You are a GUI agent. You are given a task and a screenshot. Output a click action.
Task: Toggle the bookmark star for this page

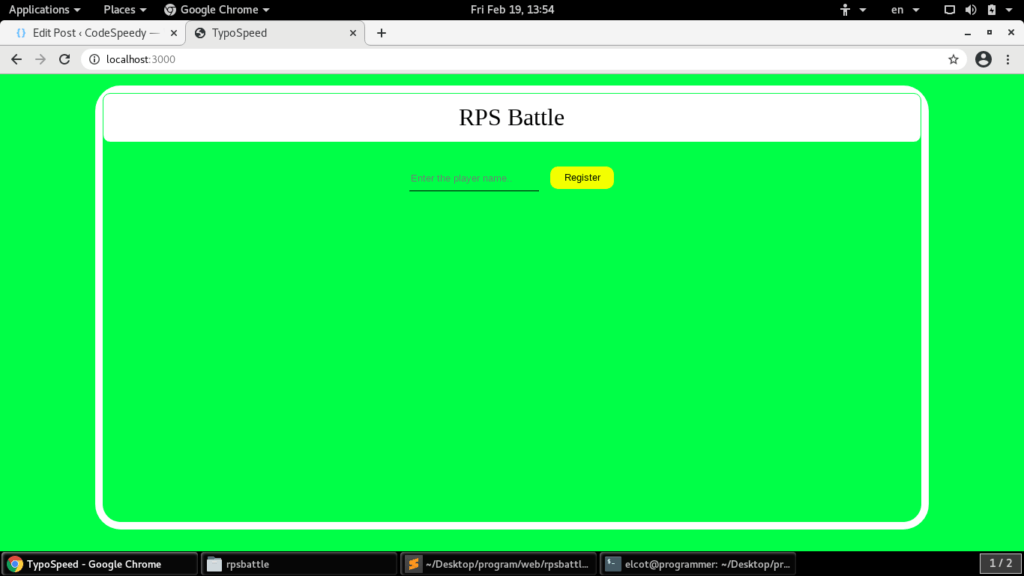click(953, 59)
